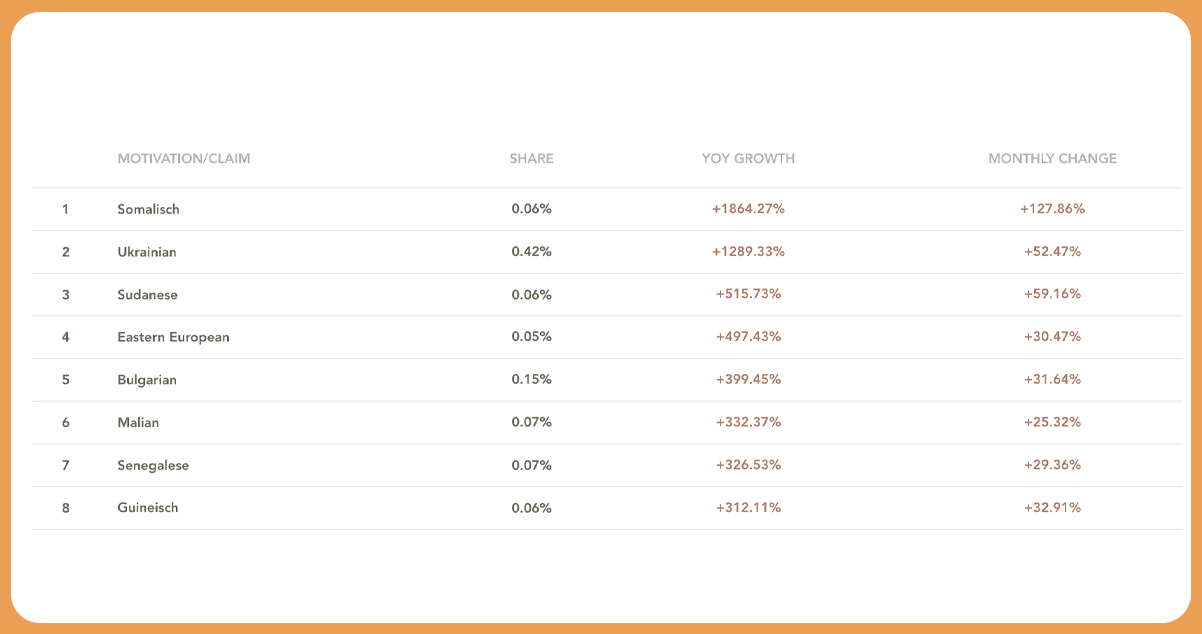Image resolution: width=1202 pixels, height=634 pixels.
Task: Click Ukrainian's 0.42% share value
Action: coord(531,252)
